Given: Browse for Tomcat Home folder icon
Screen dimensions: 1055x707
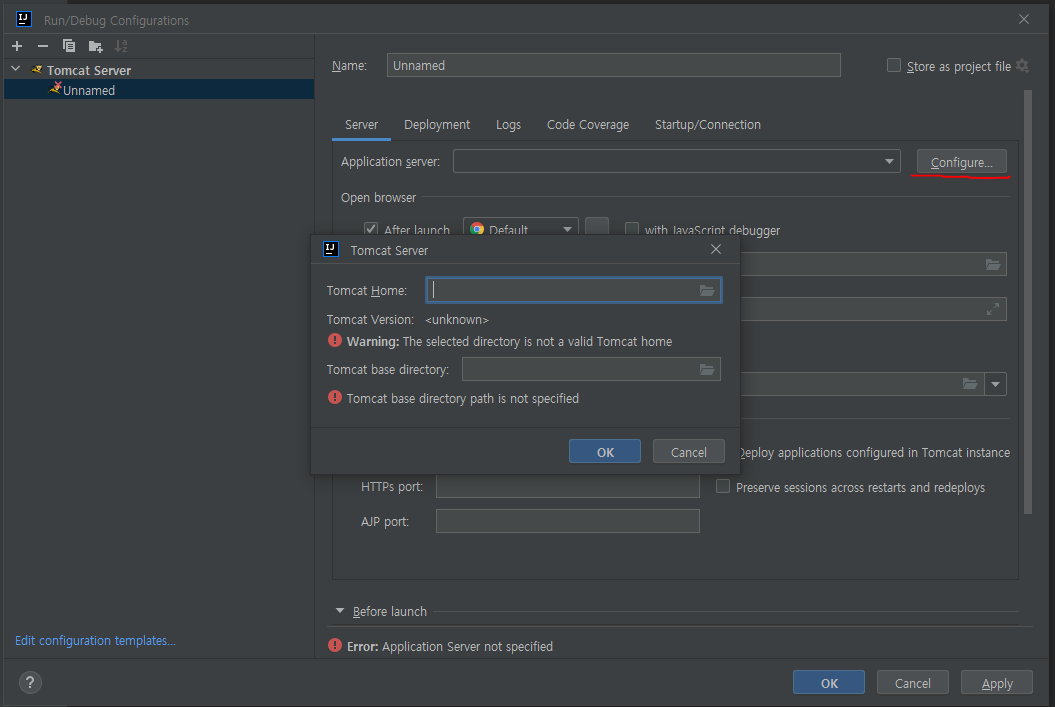Looking at the screenshot, I should pos(706,291).
